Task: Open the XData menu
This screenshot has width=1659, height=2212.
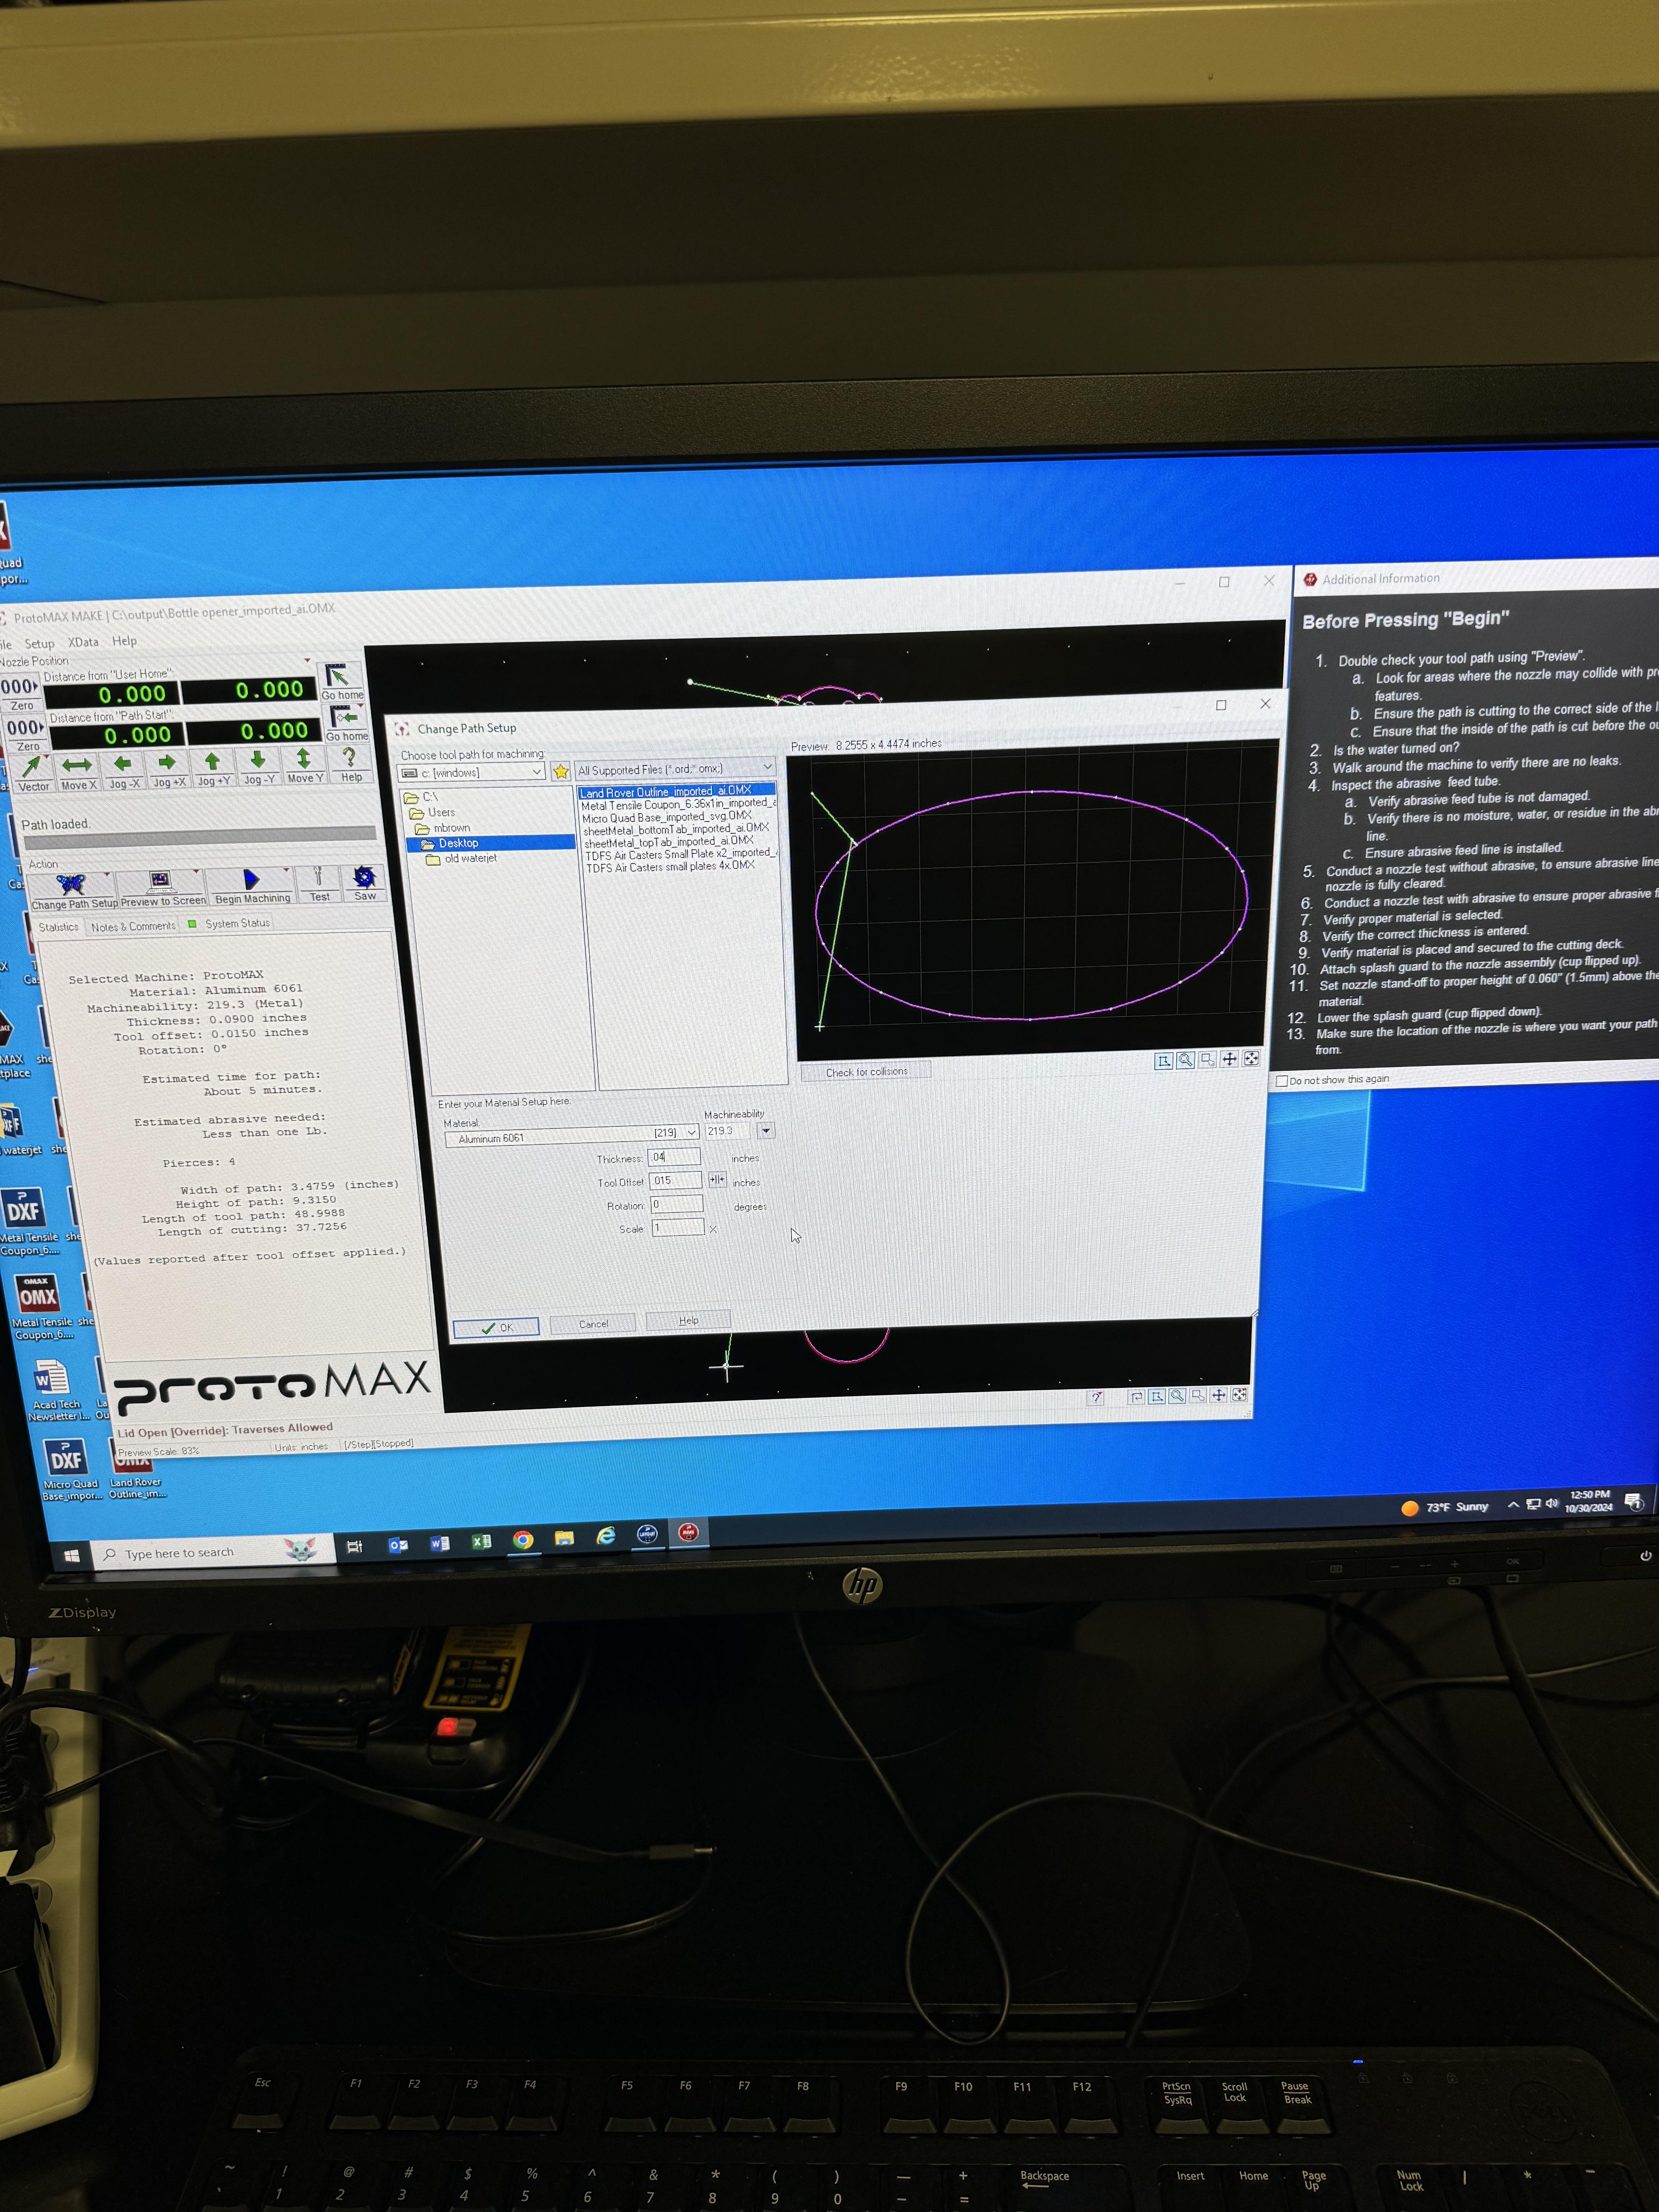Action: click(x=83, y=642)
